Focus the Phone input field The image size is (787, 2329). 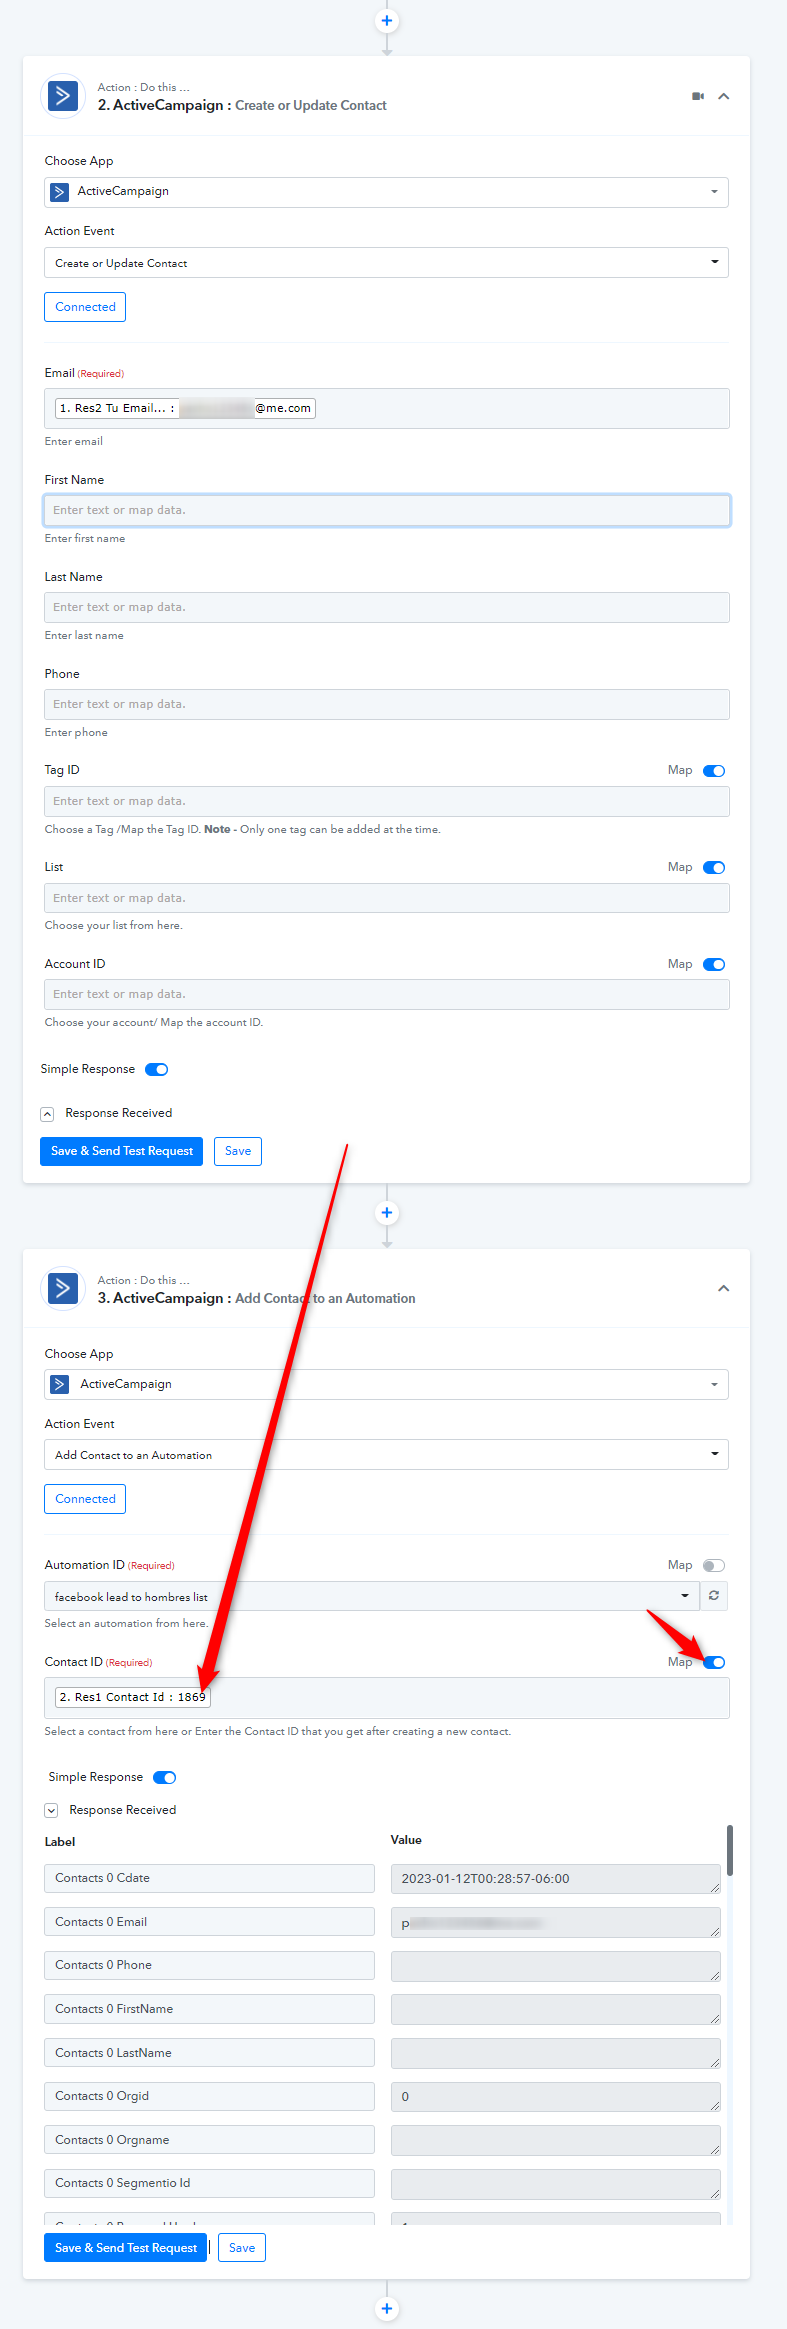(x=386, y=704)
